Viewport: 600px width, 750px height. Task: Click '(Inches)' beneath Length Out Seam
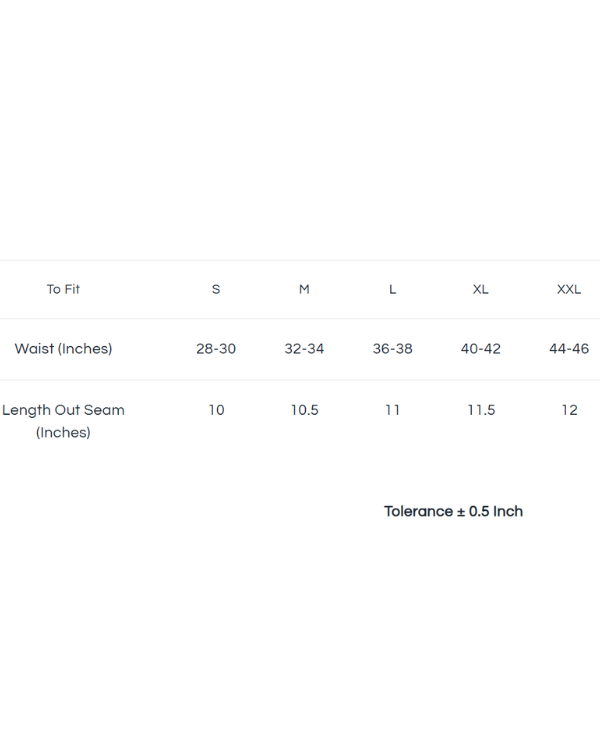coord(63,433)
